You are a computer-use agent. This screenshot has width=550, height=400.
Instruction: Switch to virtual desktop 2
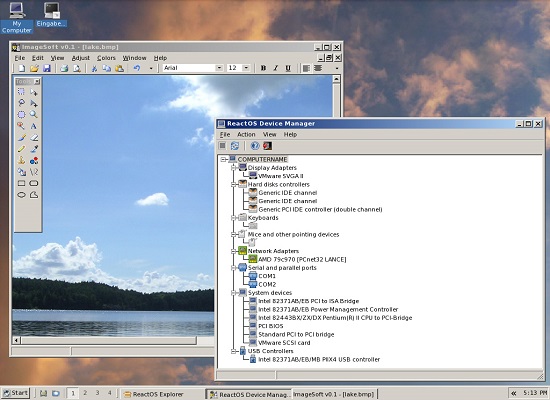85,393
